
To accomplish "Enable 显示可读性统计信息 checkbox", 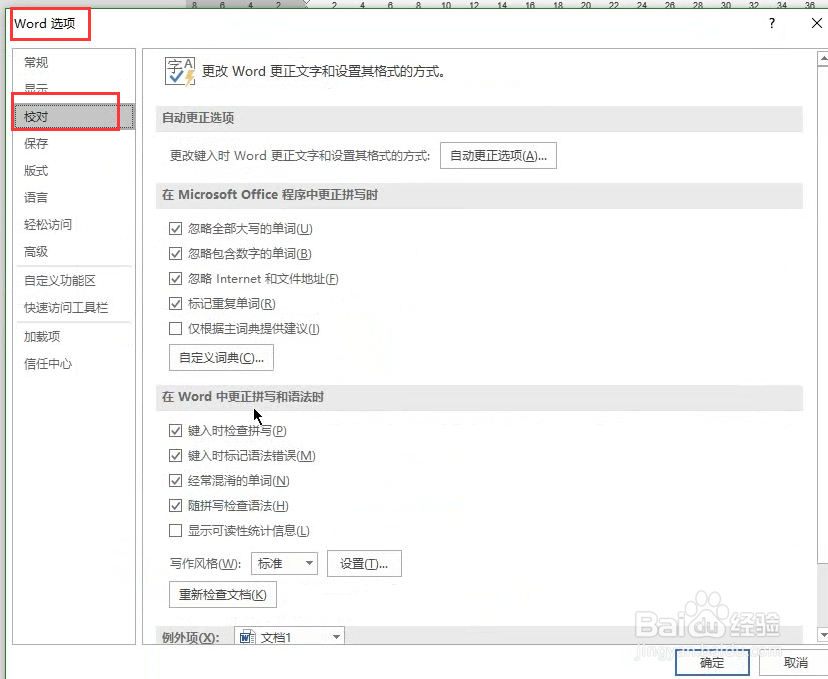I will click(x=175, y=531).
